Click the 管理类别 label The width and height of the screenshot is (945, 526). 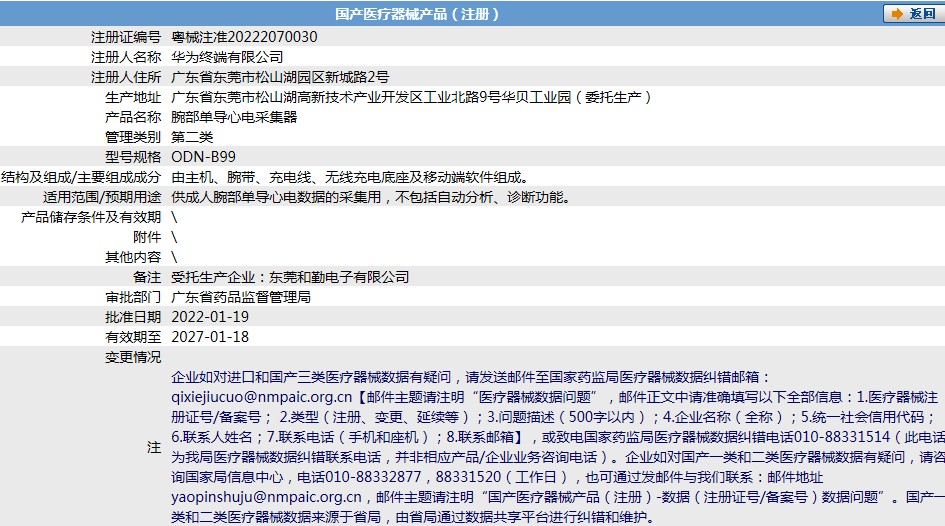pyautogui.click(x=133, y=137)
